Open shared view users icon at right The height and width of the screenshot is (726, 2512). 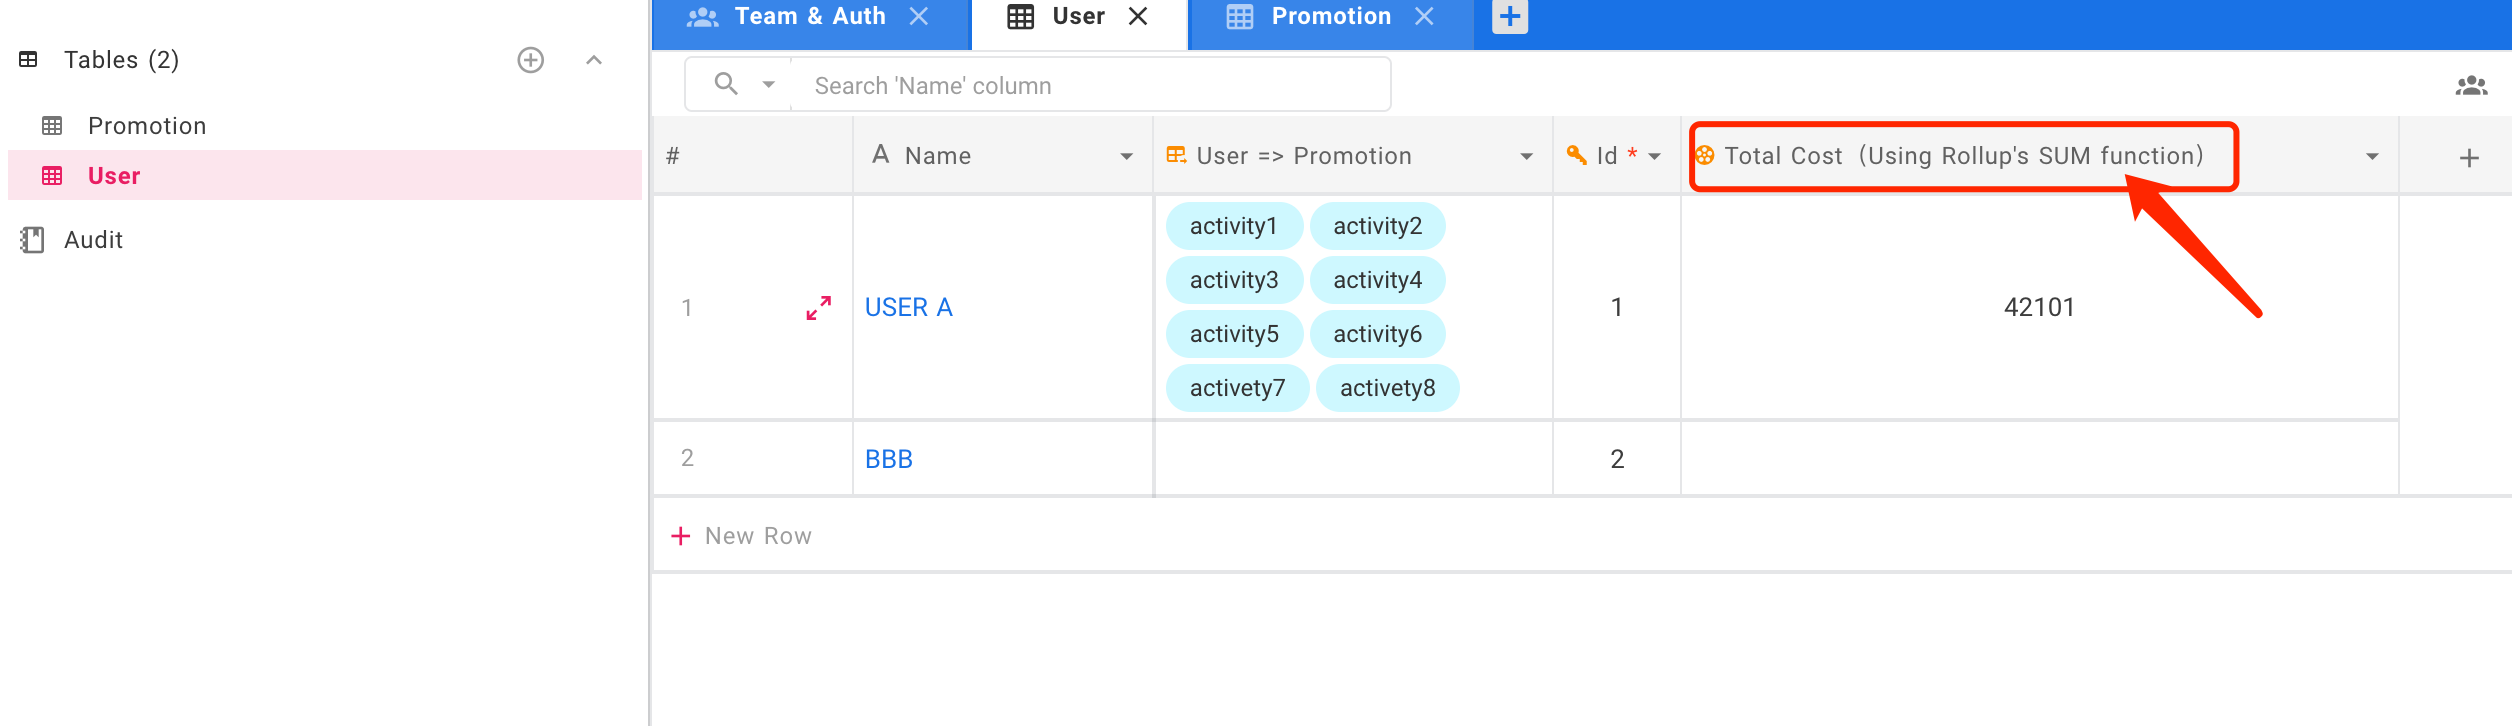(2471, 86)
